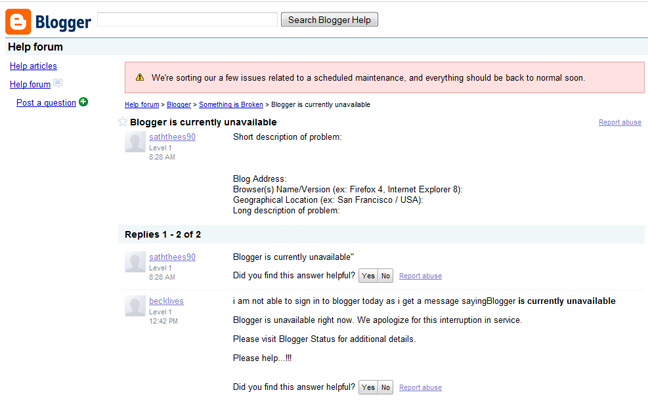Click the green plus icon beside Post a question
This screenshot has width=648, height=405.
click(83, 102)
